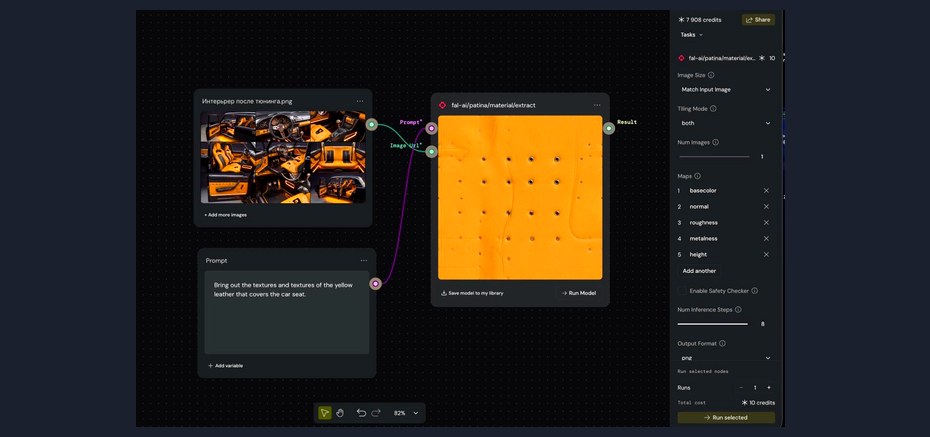The height and width of the screenshot is (437, 930).
Task: Select the image node output connector
Action: coord(371,125)
